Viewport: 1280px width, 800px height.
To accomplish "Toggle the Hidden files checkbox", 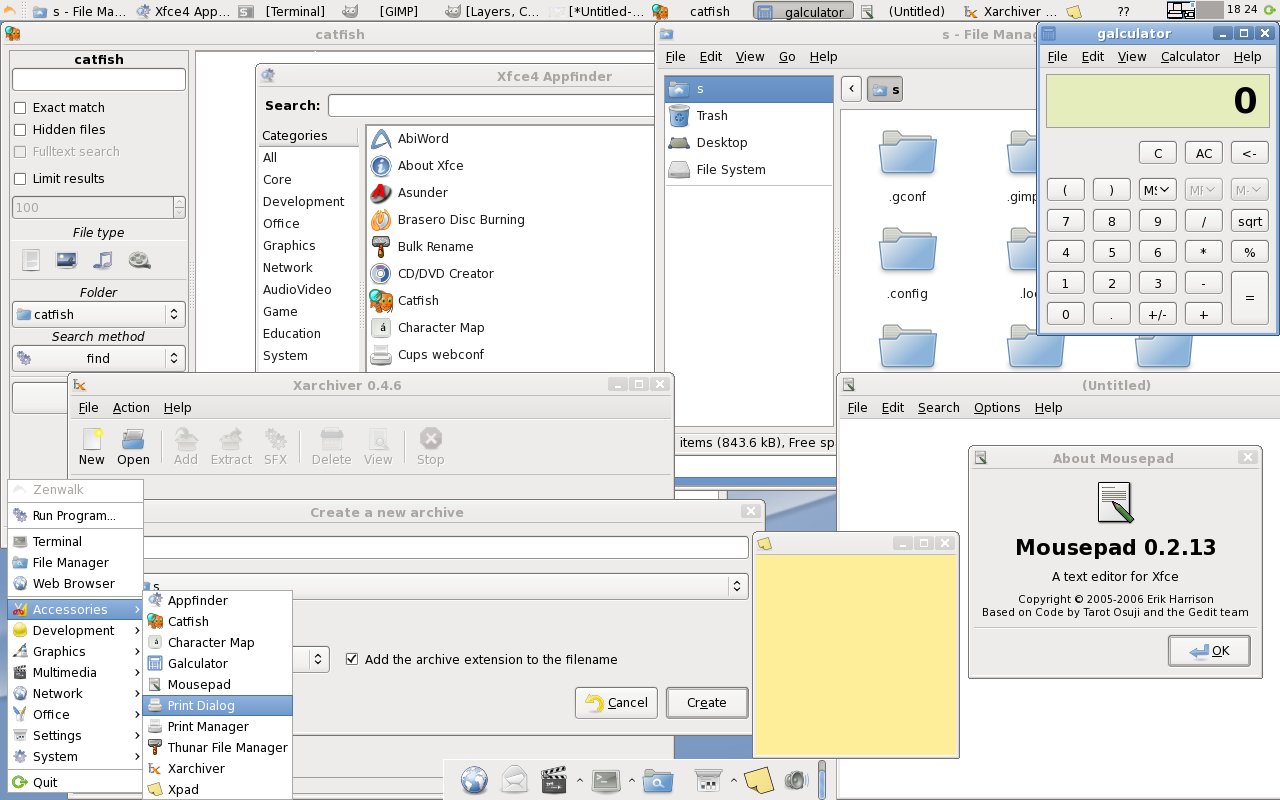I will pos(20,130).
